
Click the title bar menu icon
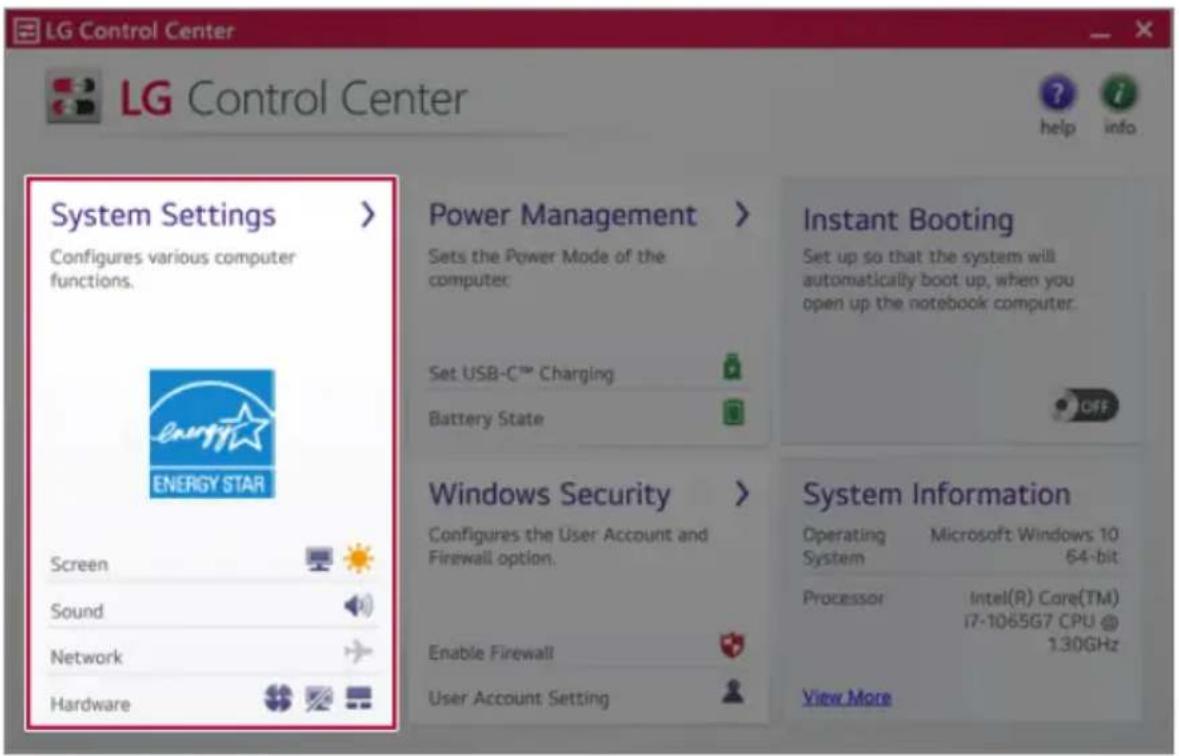tap(26, 31)
